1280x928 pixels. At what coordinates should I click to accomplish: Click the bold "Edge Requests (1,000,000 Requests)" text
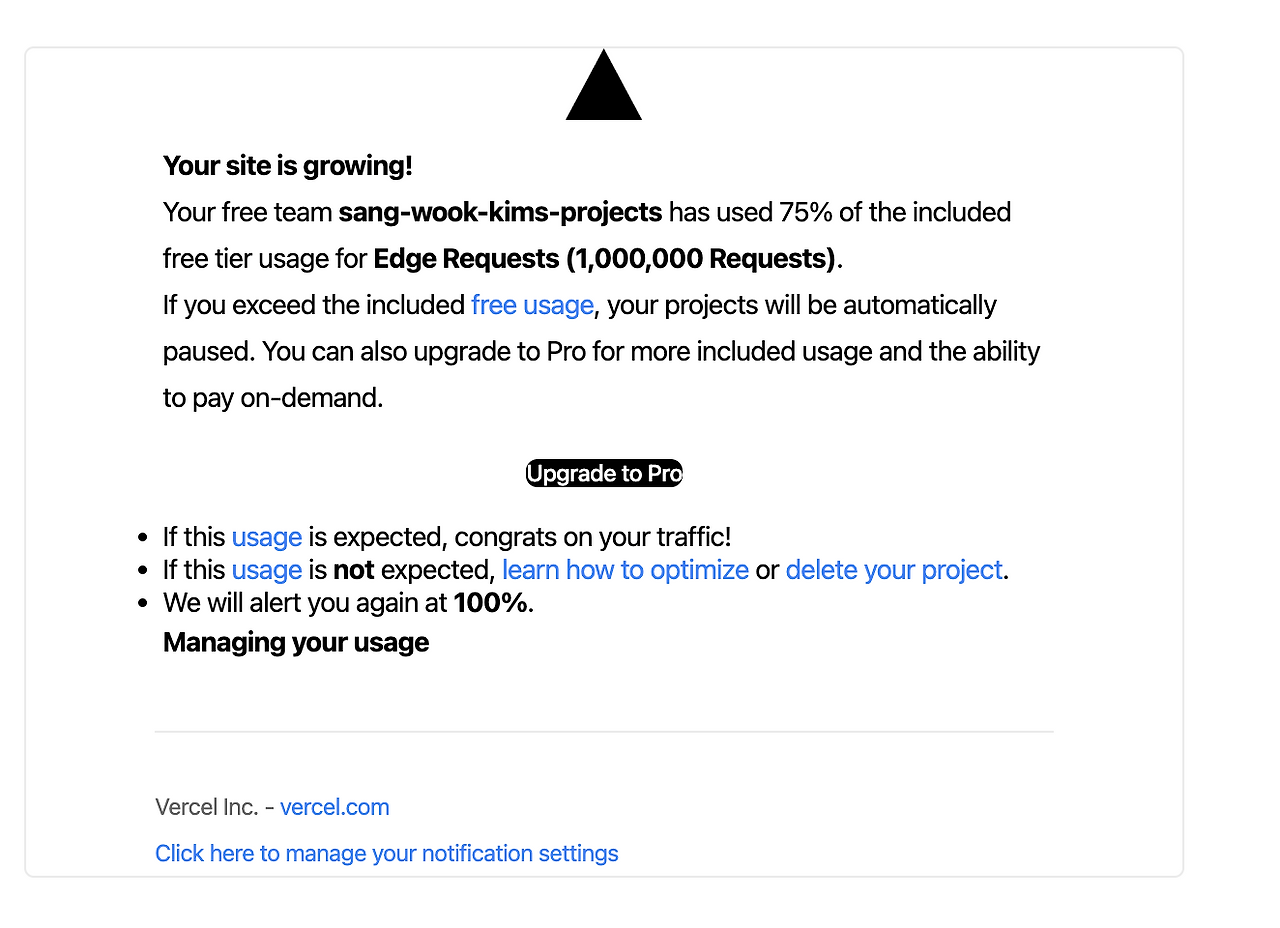pyautogui.click(x=604, y=259)
